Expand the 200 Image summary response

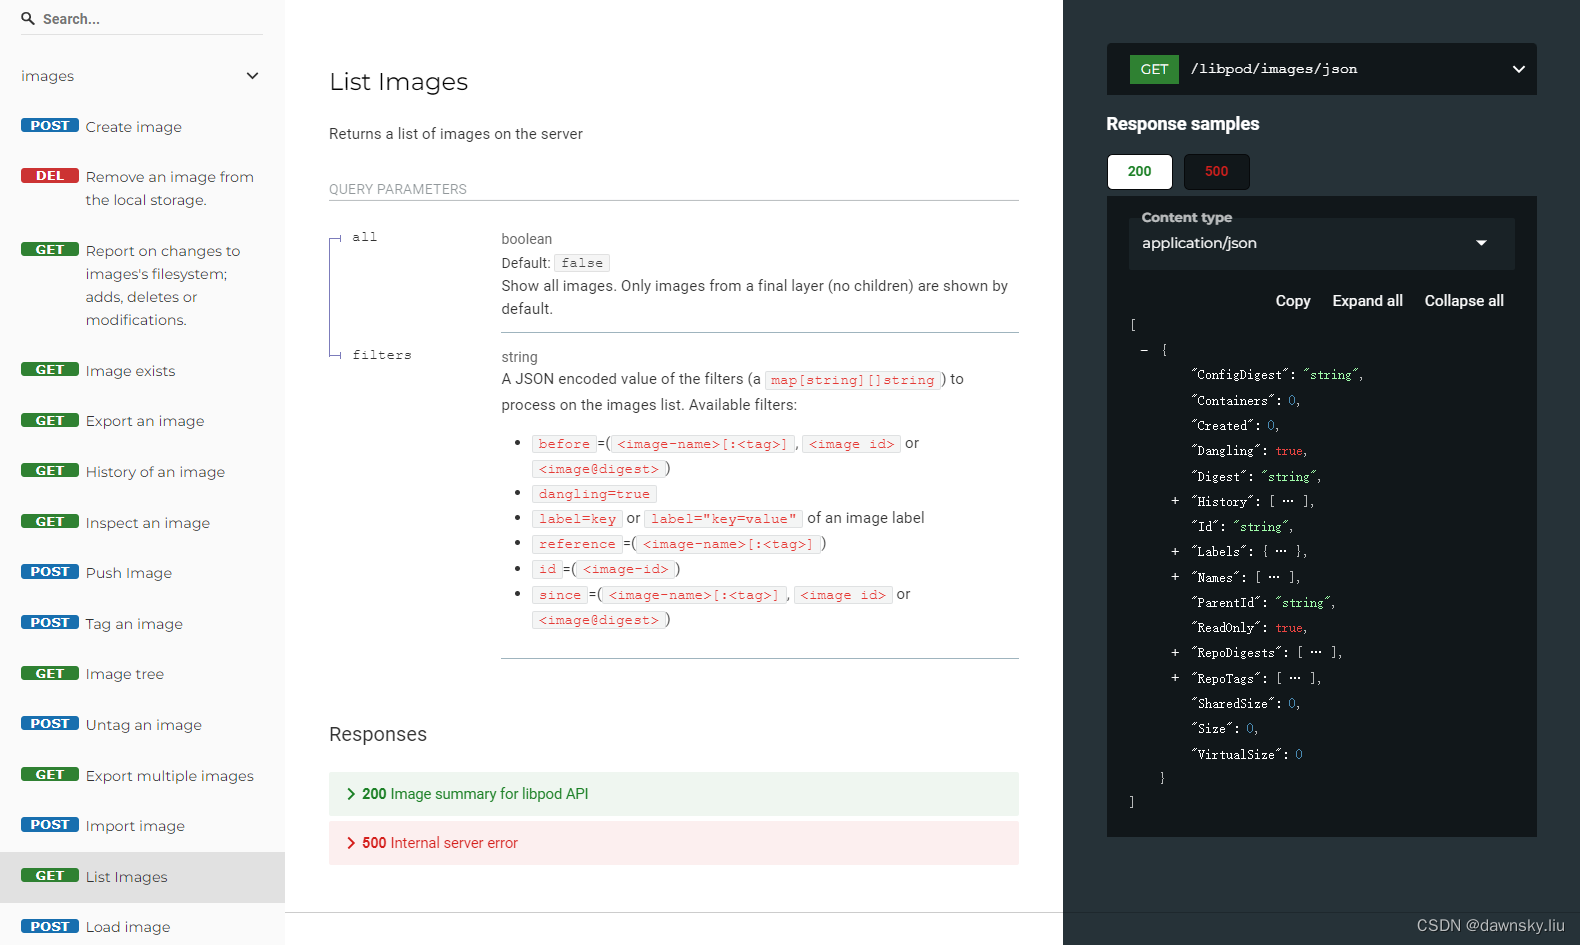[673, 794]
